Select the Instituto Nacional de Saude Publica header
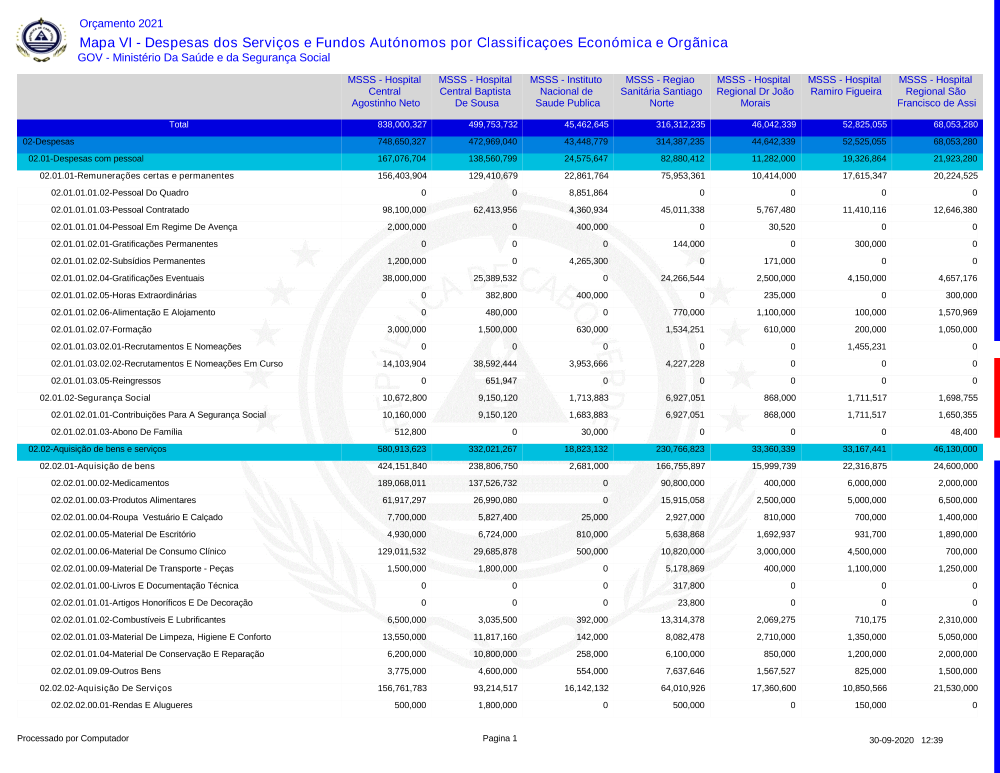 (x=567, y=91)
